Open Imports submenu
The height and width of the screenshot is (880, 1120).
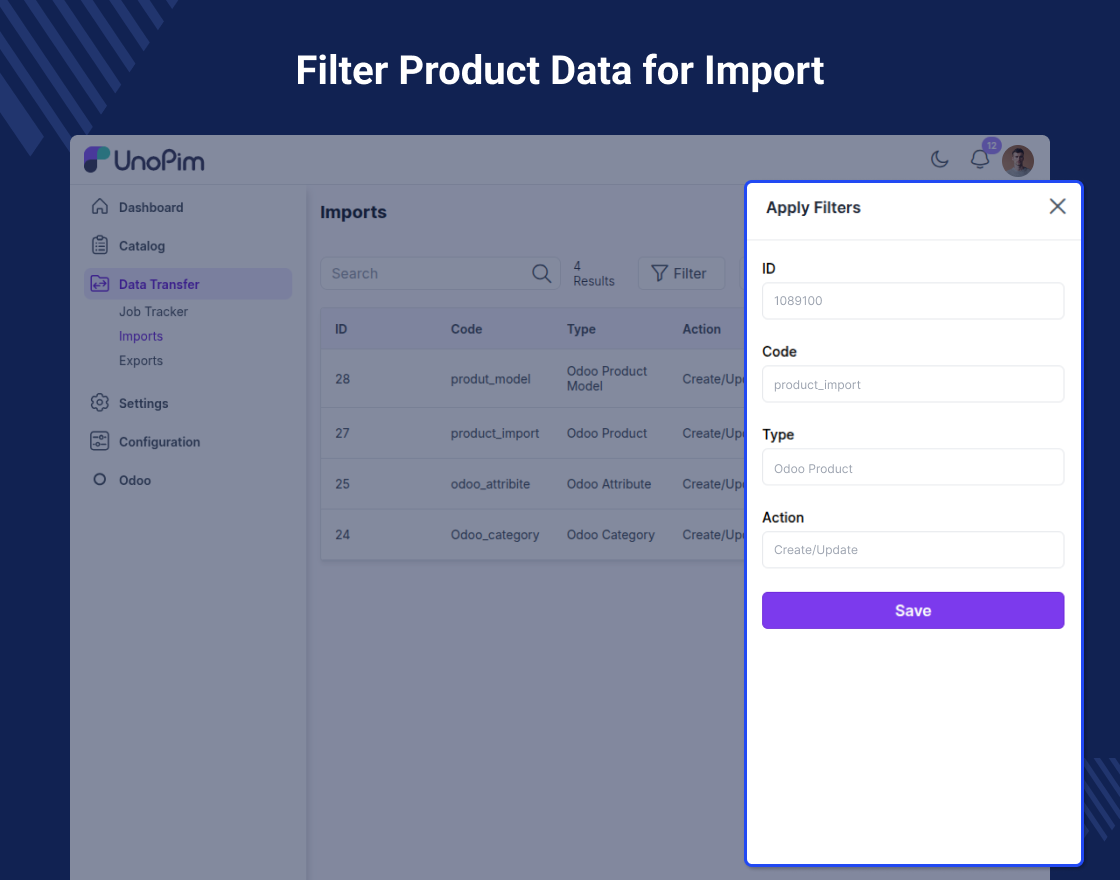[x=141, y=336]
